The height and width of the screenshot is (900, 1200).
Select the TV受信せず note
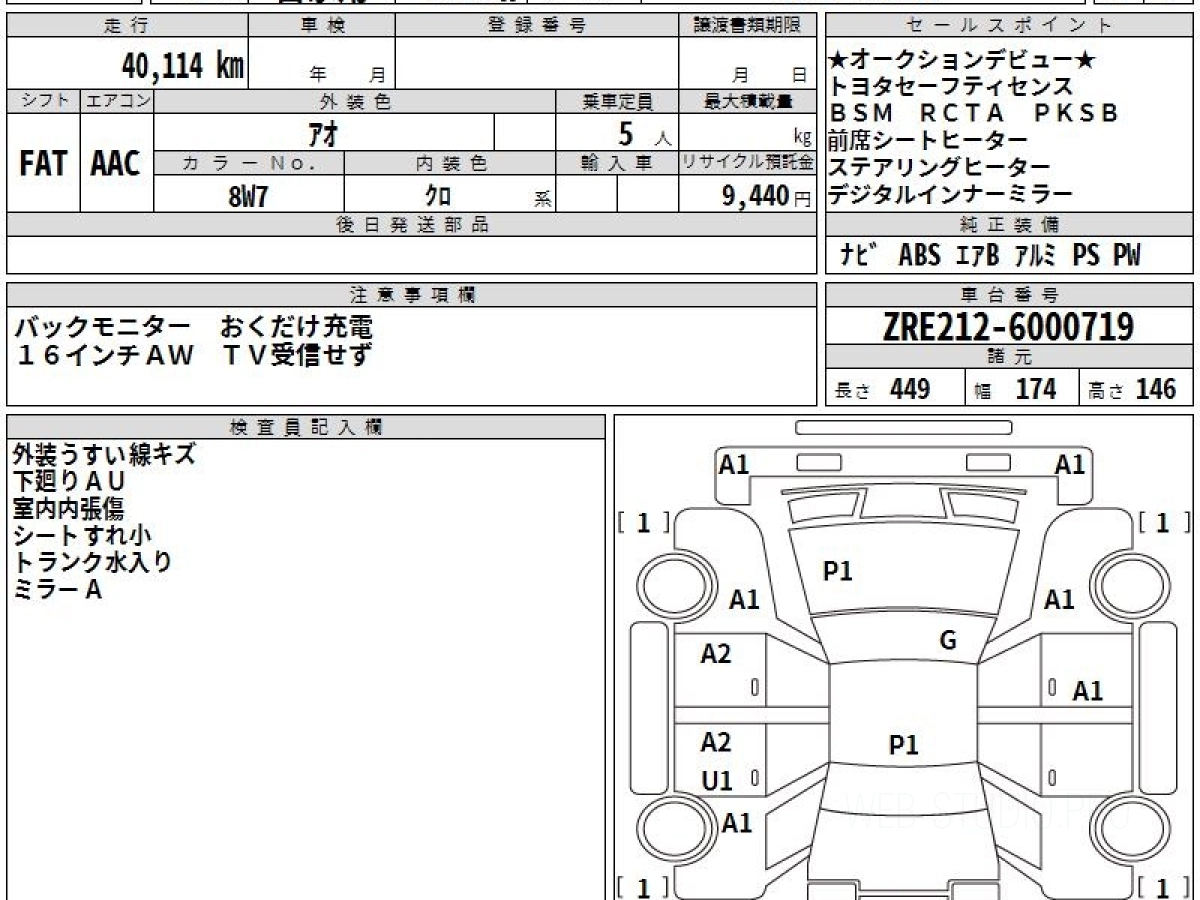point(297,354)
